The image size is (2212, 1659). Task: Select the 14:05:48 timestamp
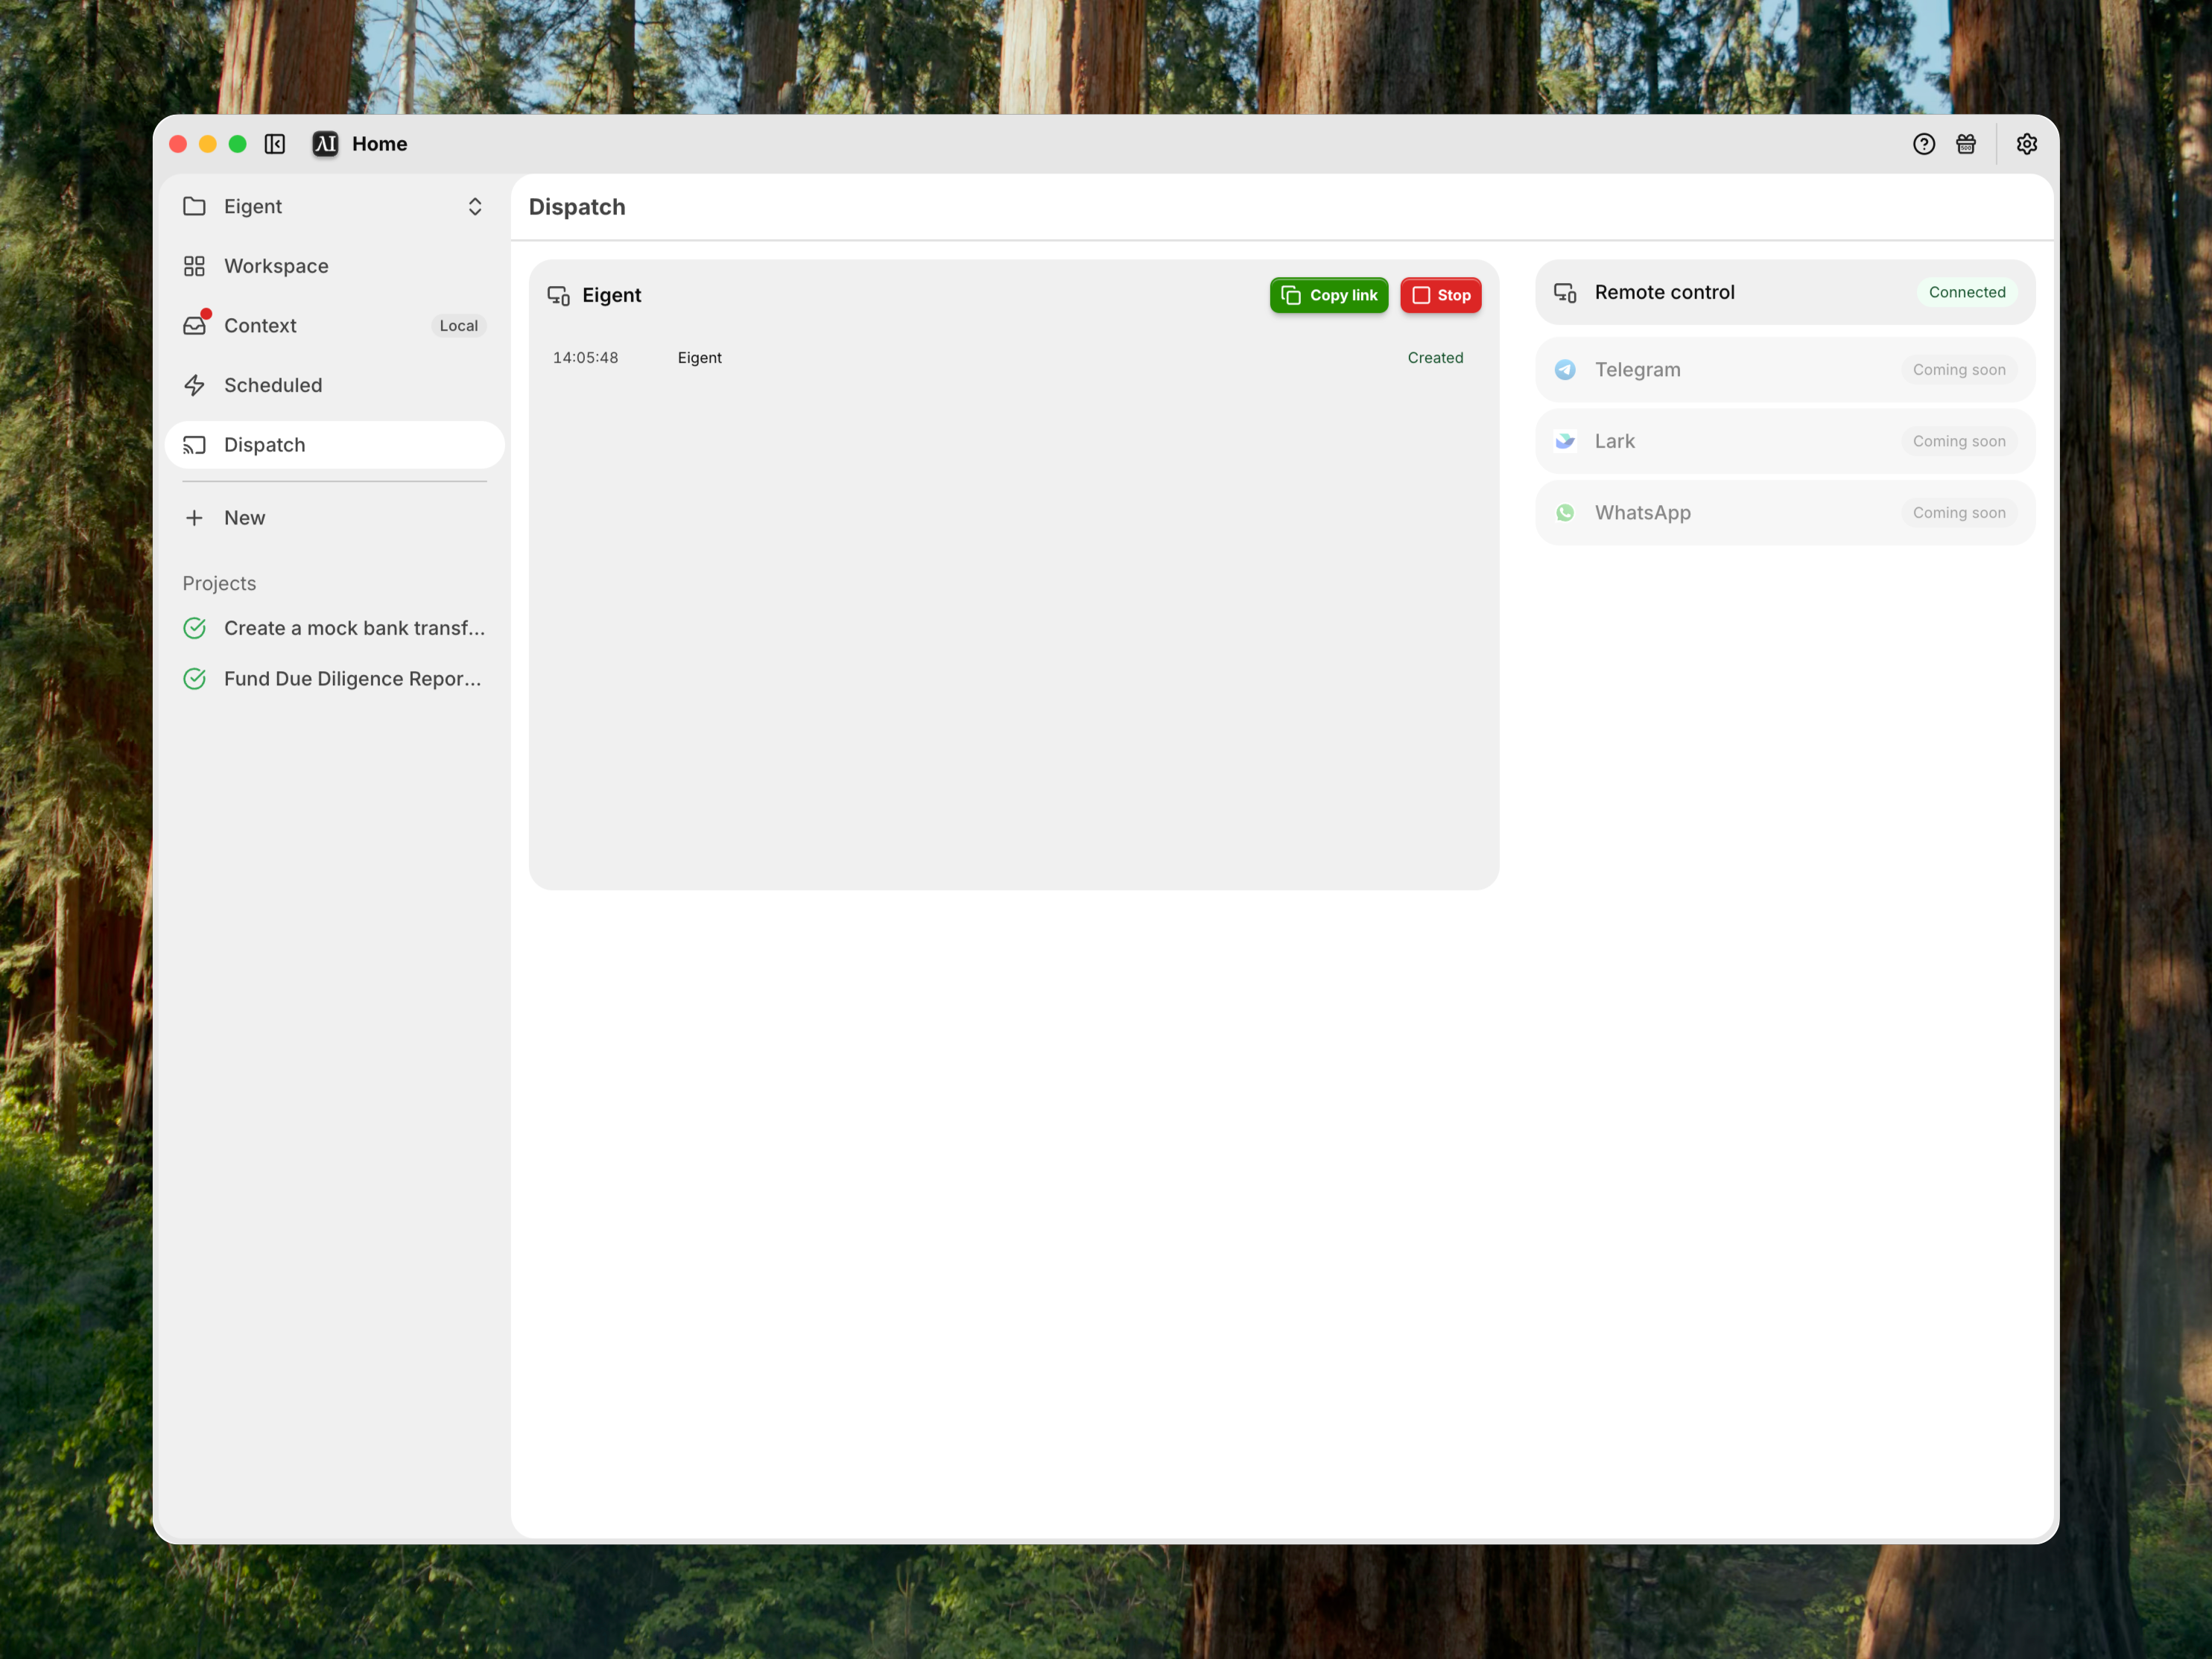click(586, 358)
